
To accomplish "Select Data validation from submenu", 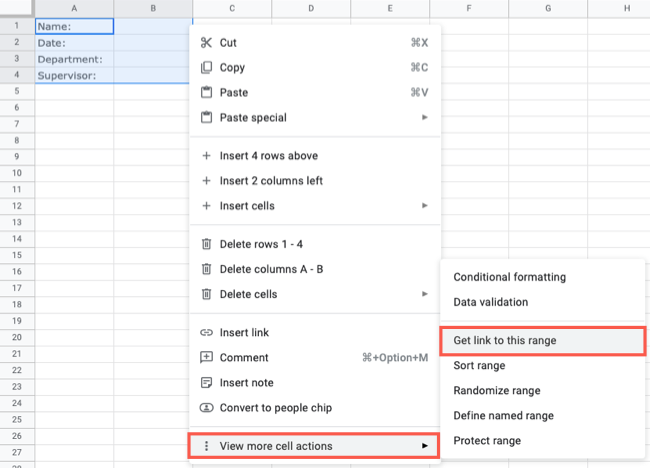I will 490,302.
